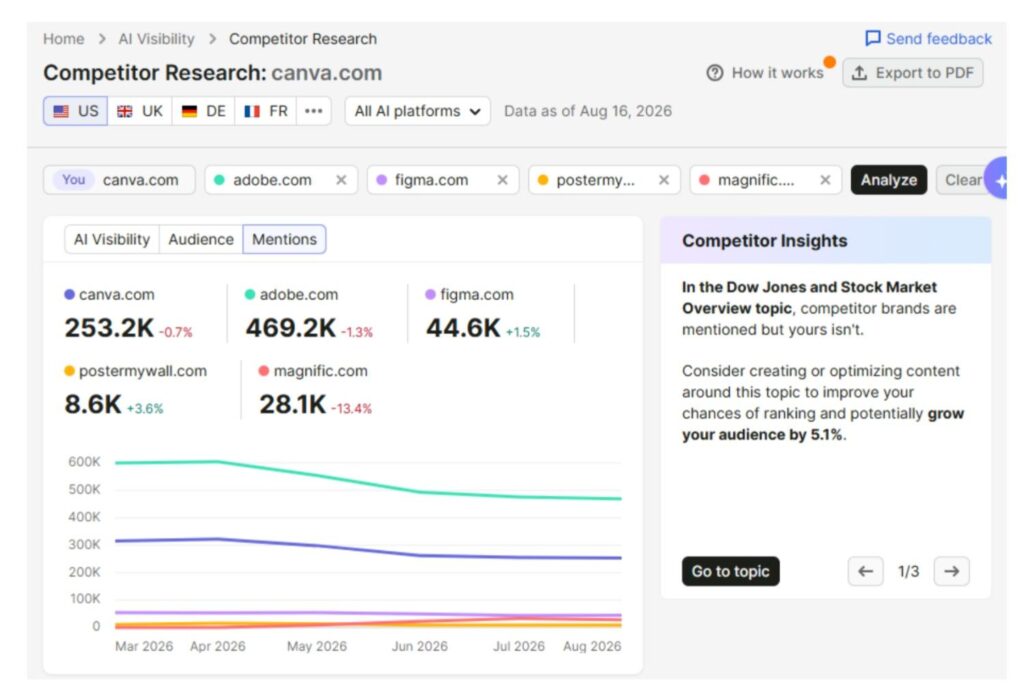Click the Home breadcrumb link

63,39
